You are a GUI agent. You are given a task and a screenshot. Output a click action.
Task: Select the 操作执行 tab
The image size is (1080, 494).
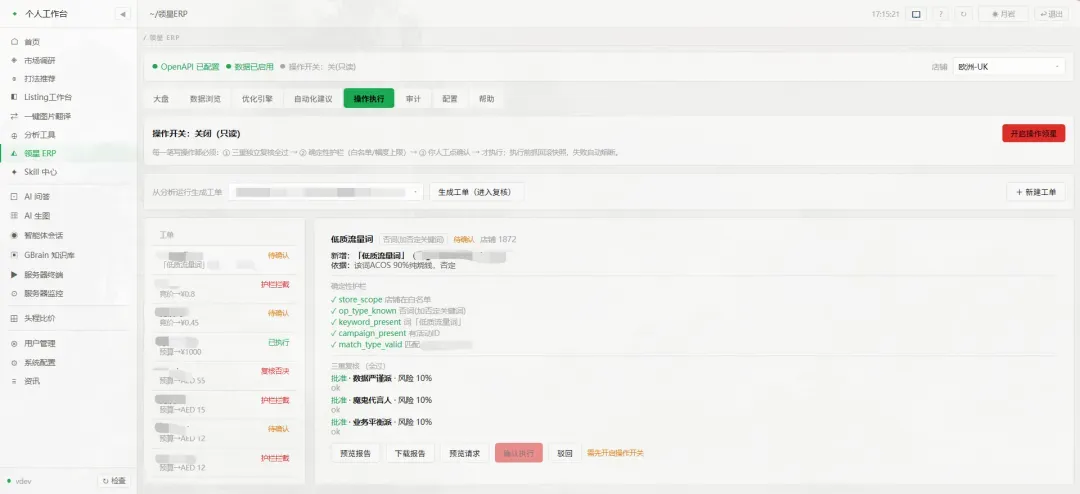coord(369,99)
